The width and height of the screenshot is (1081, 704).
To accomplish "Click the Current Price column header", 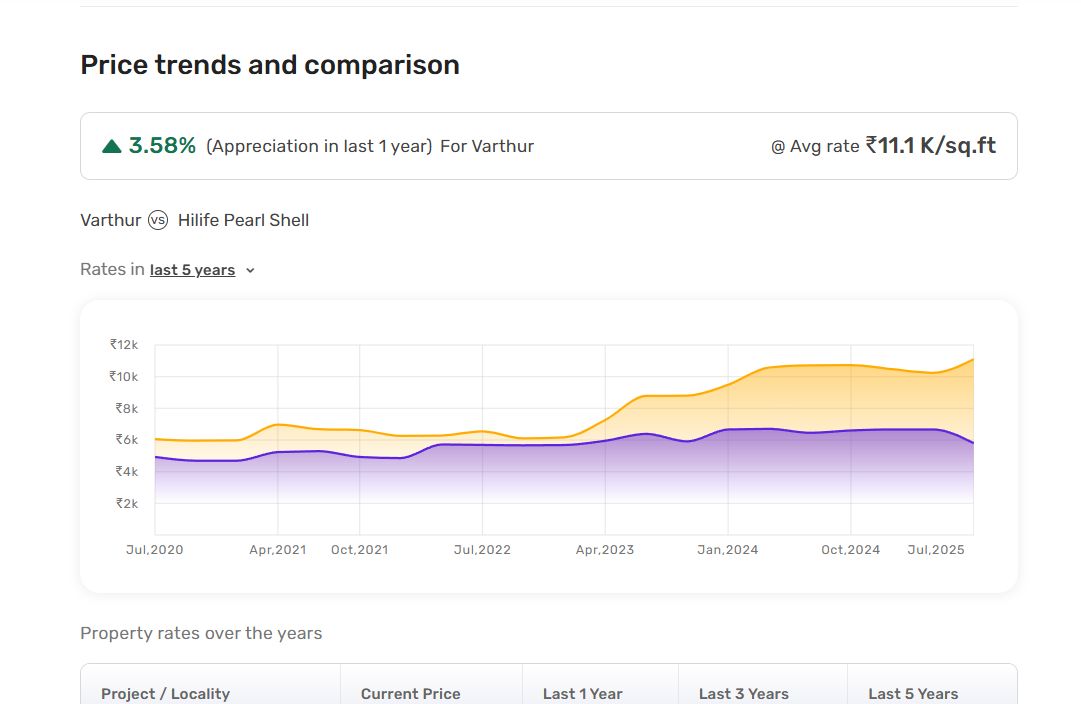I will point(410,694).
